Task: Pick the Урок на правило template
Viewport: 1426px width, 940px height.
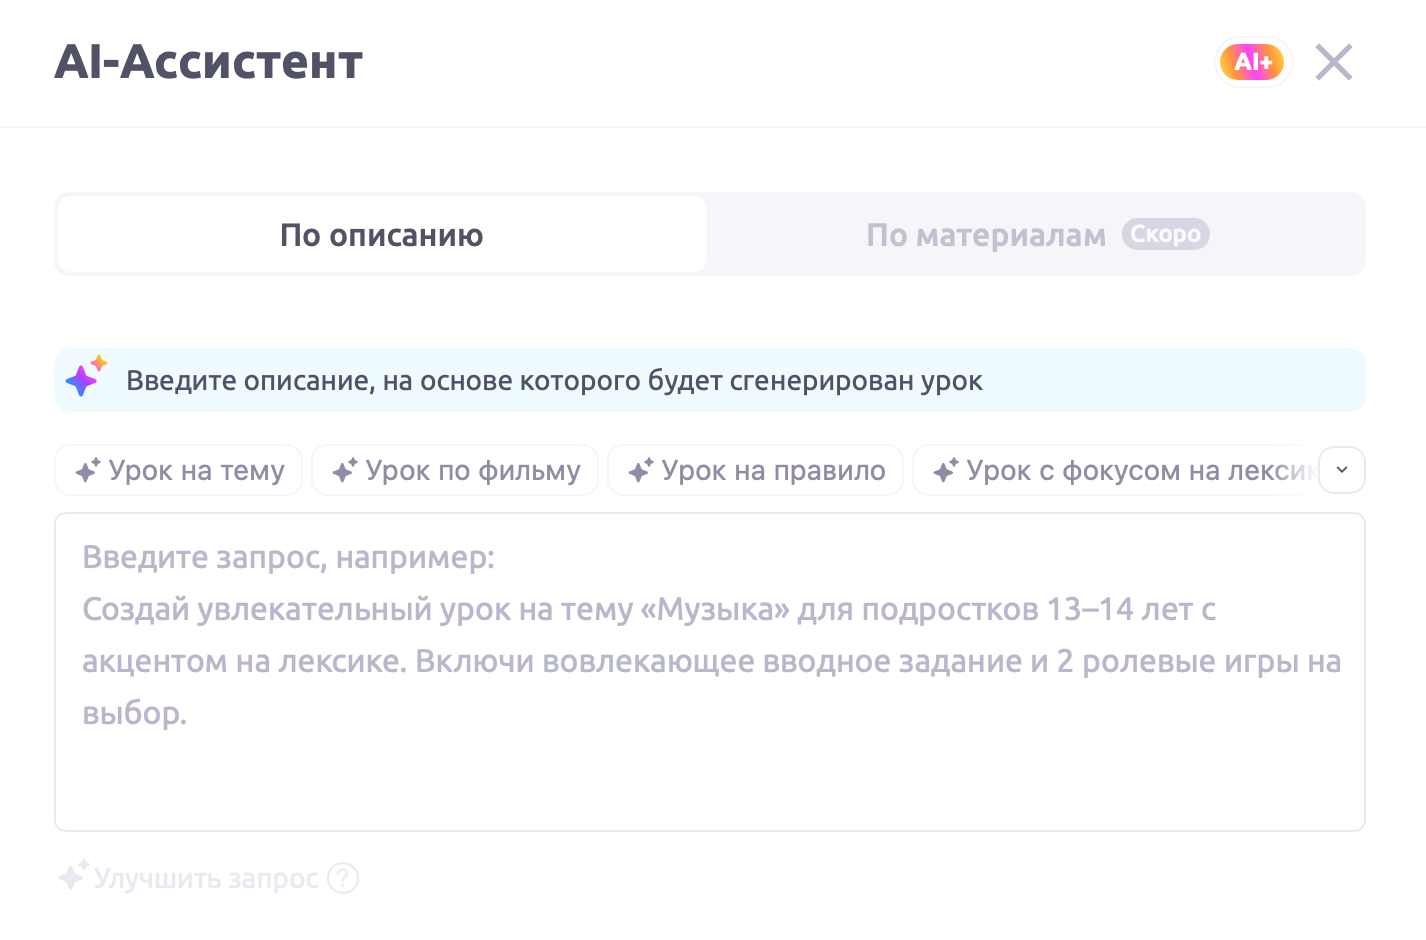Action: (756, 470)
